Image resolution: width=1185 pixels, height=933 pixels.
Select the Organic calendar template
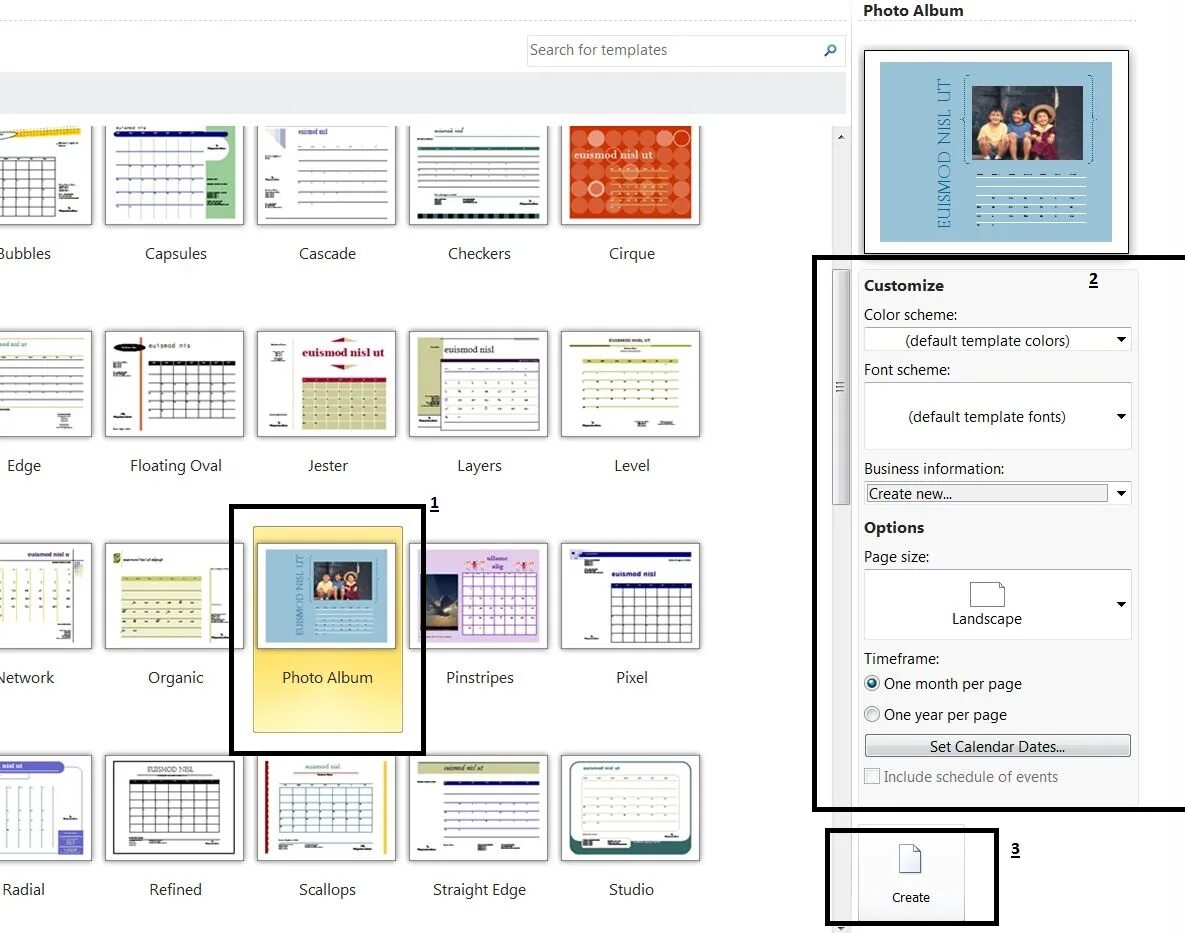pos(175,596)
